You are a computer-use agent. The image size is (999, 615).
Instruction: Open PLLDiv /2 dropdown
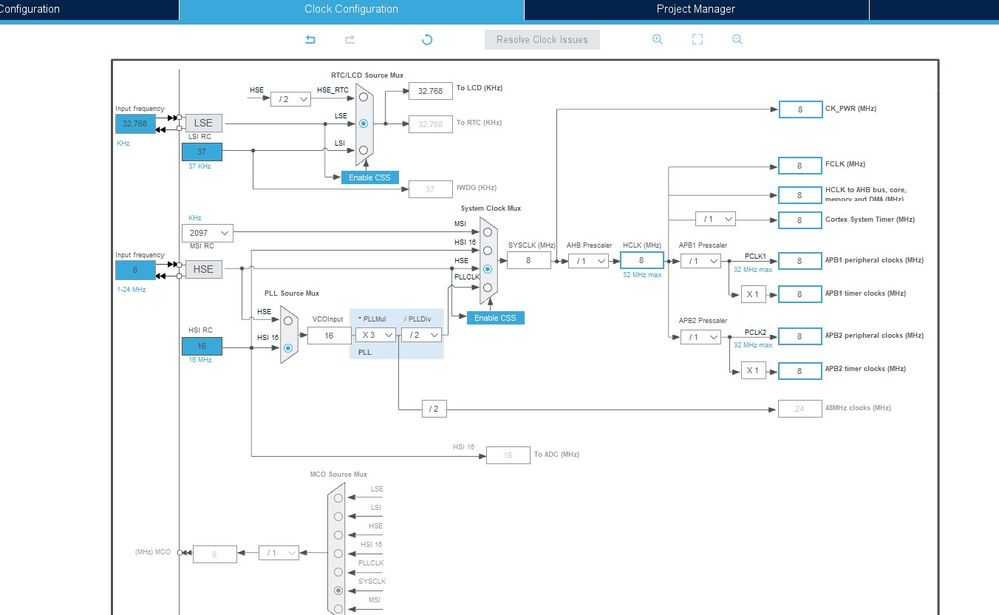pyautogui.click(x=421, y=335)
